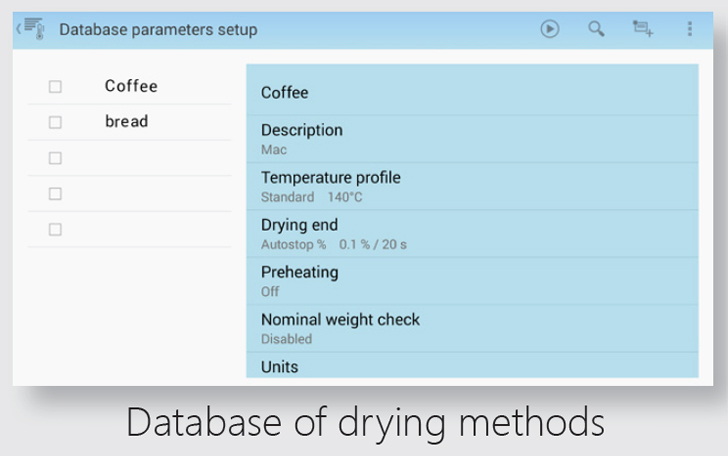Open the Description setting
The width and height of the screenshot is (728, 456).
[x=472, y=139]
